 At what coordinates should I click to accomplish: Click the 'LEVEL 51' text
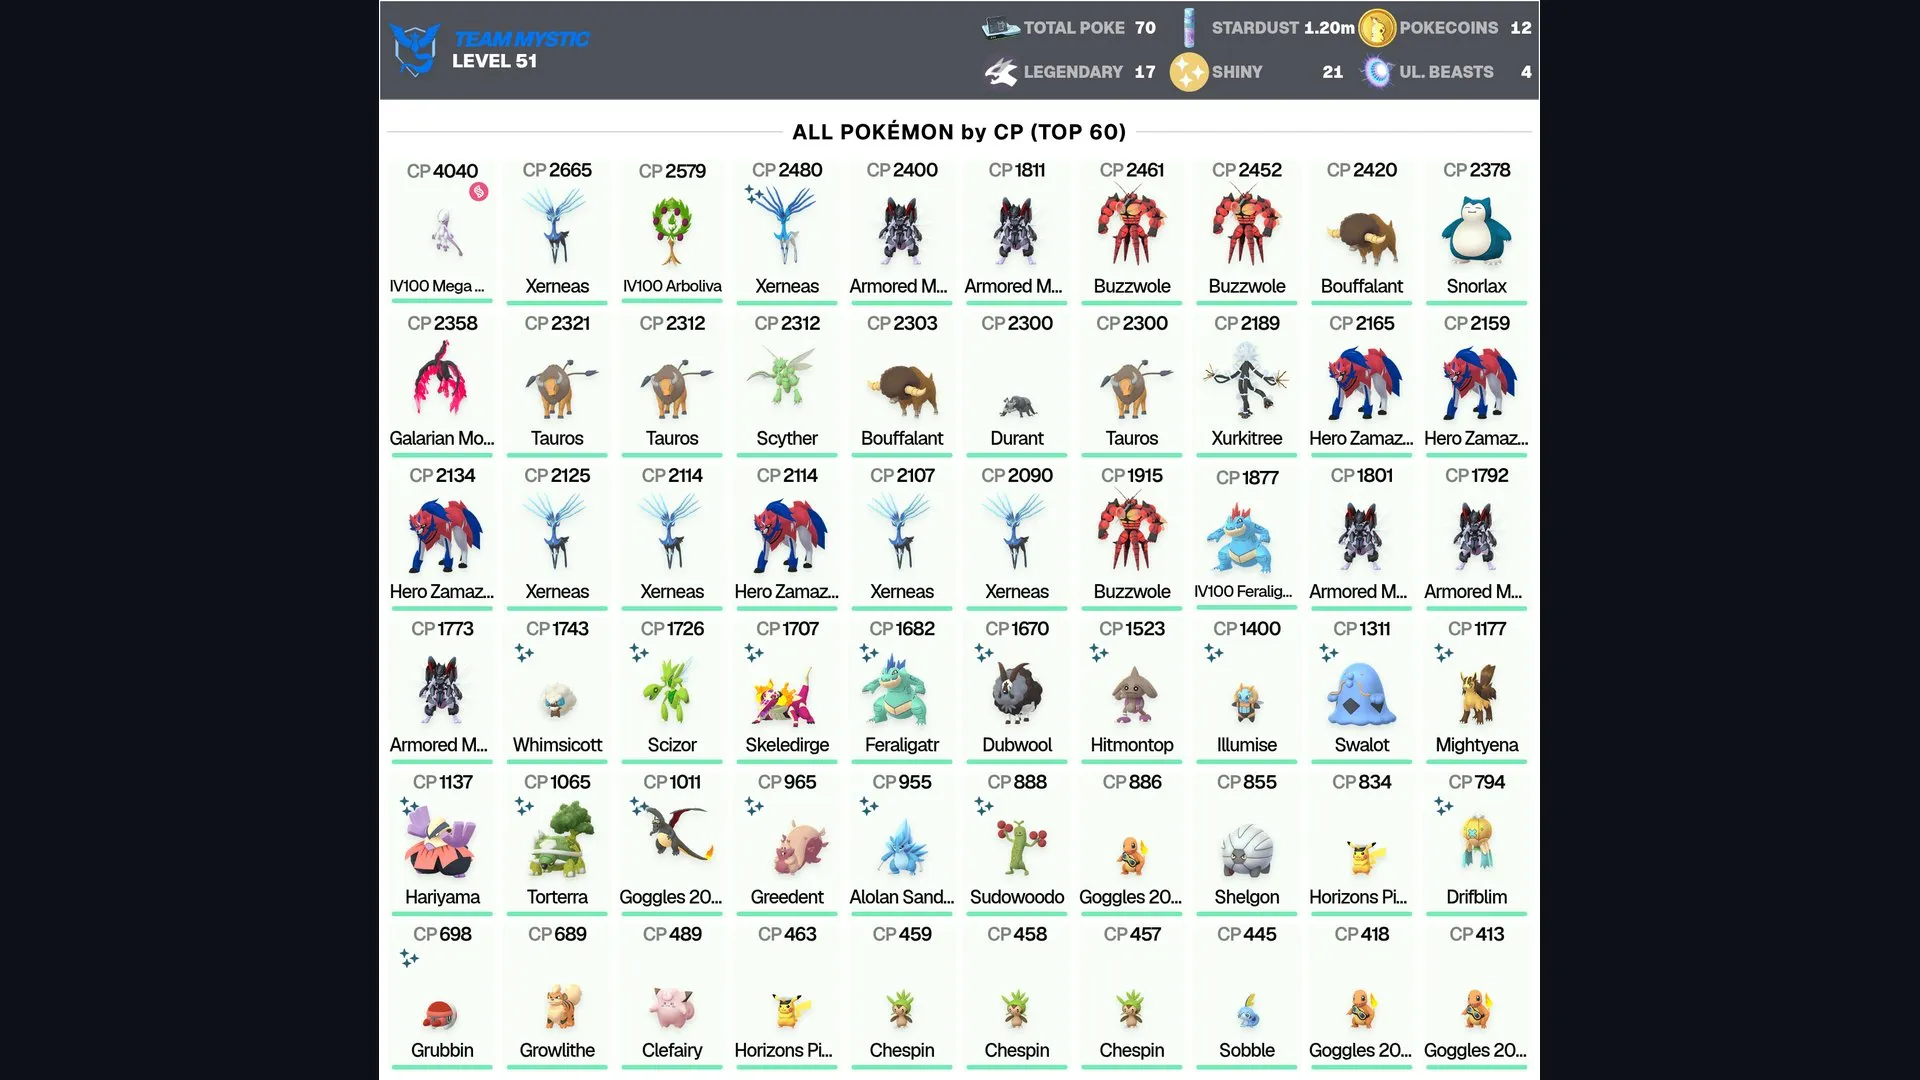[x=494, y=61]
